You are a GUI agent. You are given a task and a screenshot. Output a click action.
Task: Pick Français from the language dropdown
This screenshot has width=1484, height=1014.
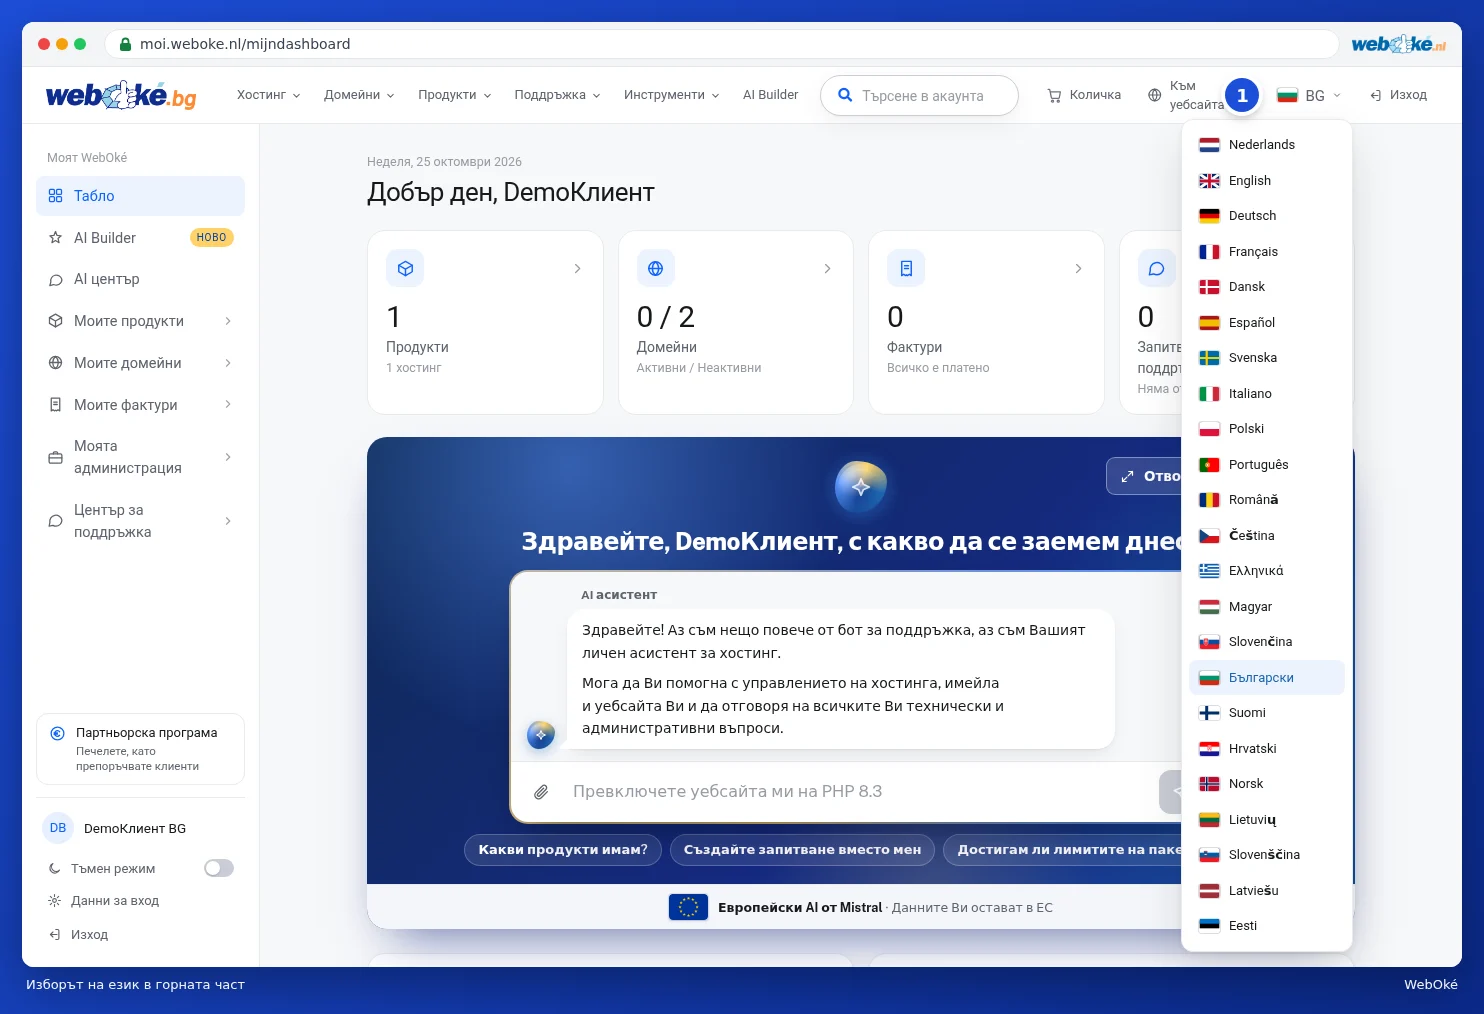pos(1267,252)
